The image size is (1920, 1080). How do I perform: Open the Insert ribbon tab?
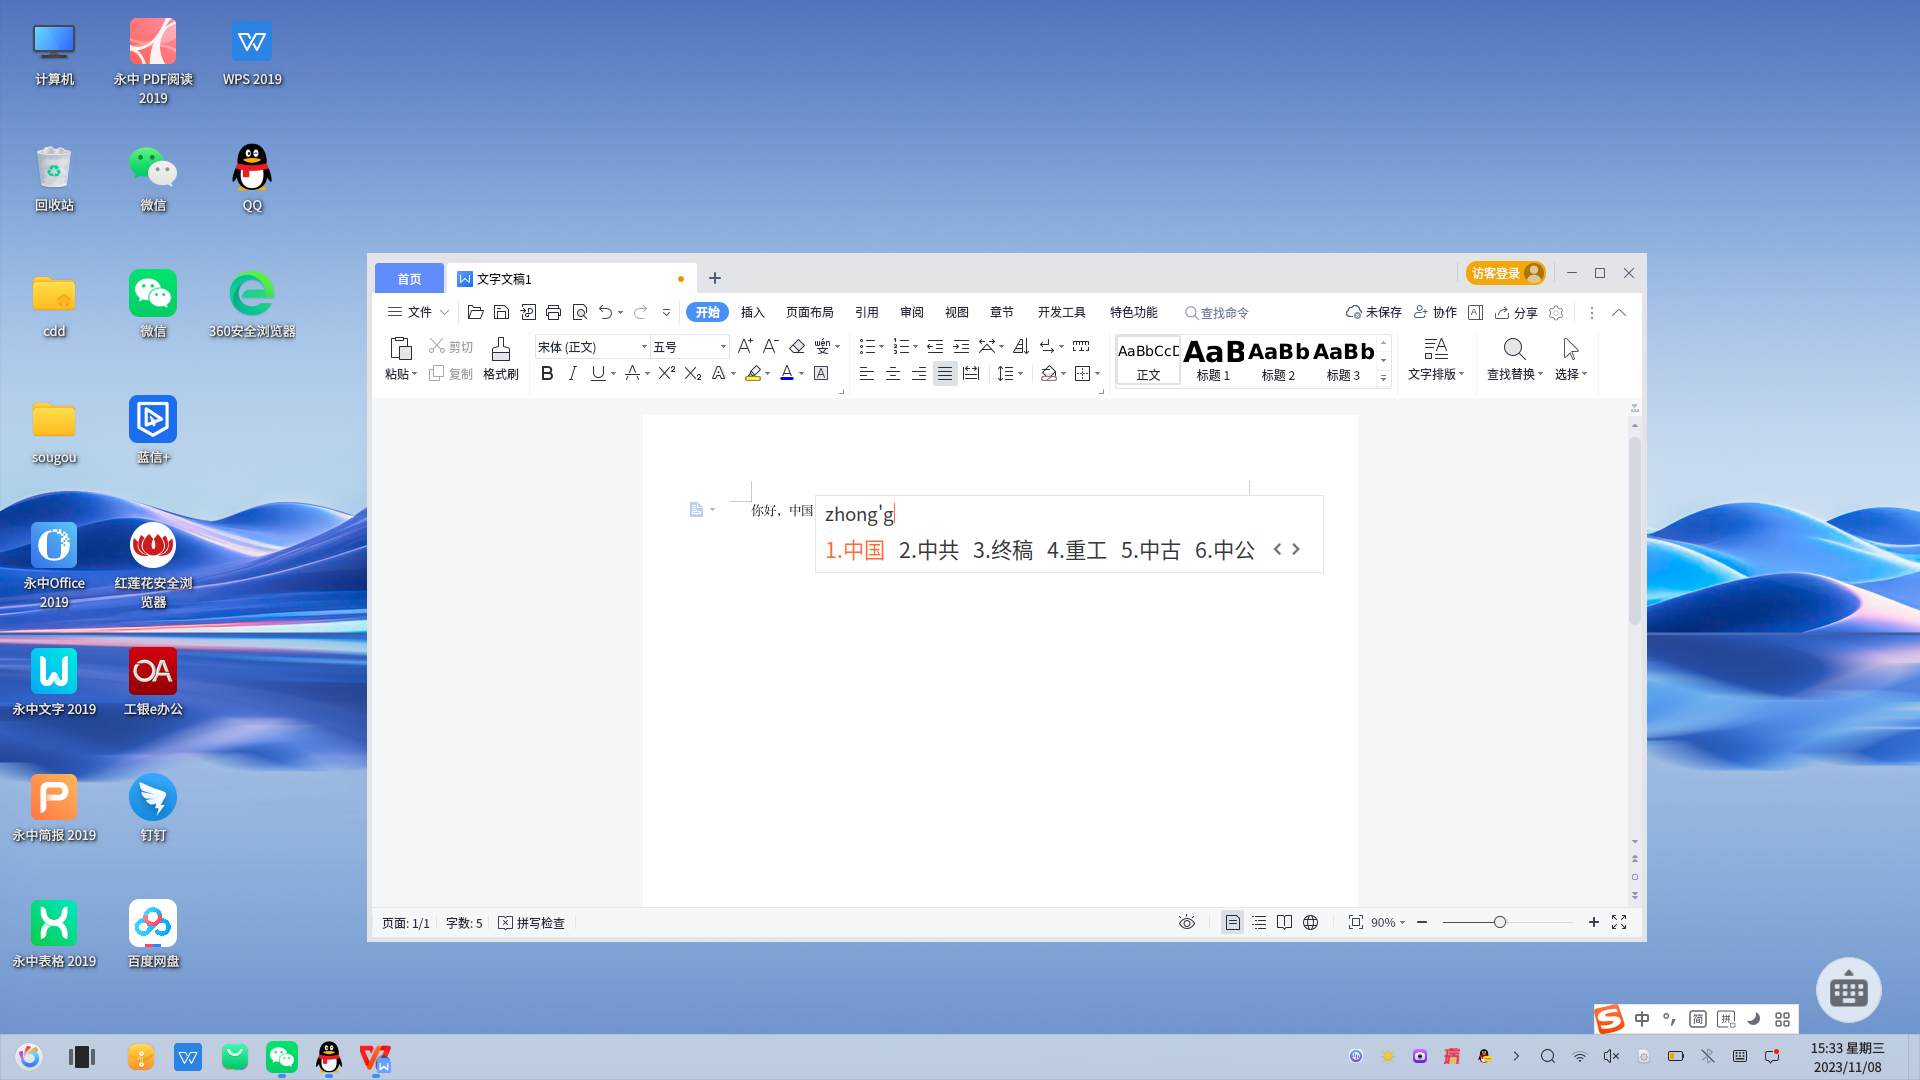[x=752, y=312]
